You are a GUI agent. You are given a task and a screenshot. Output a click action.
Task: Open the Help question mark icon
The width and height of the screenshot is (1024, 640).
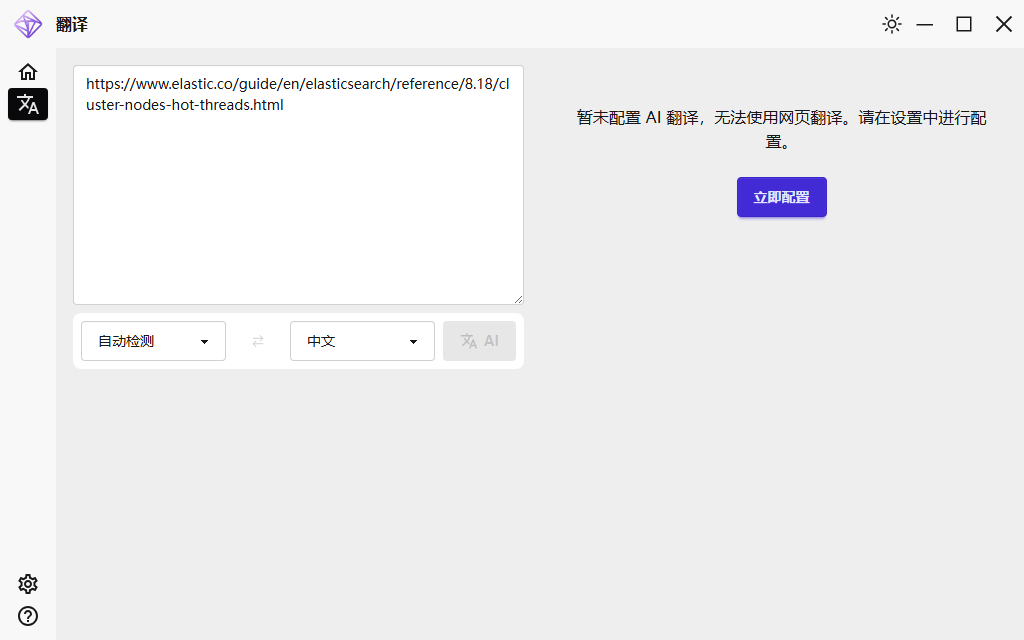coord(28,616)
